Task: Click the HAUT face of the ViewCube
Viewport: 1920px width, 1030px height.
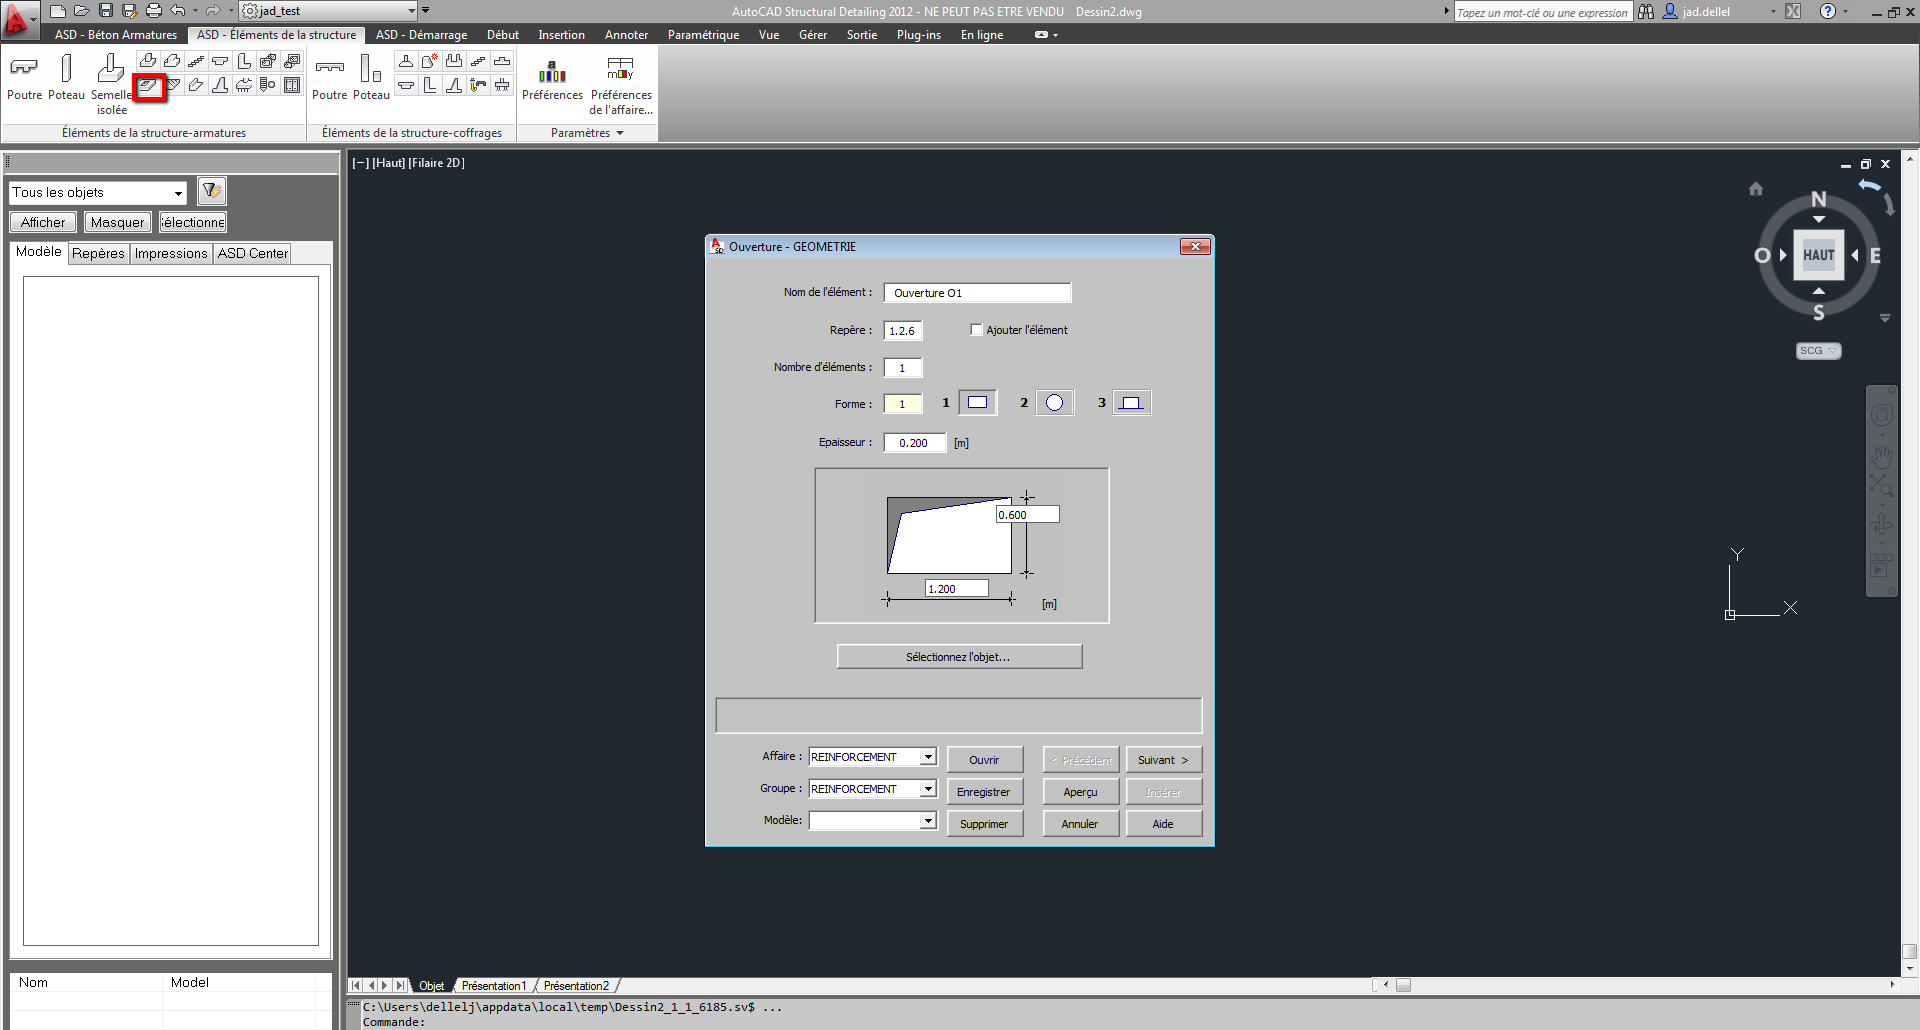Action: 1818,255
